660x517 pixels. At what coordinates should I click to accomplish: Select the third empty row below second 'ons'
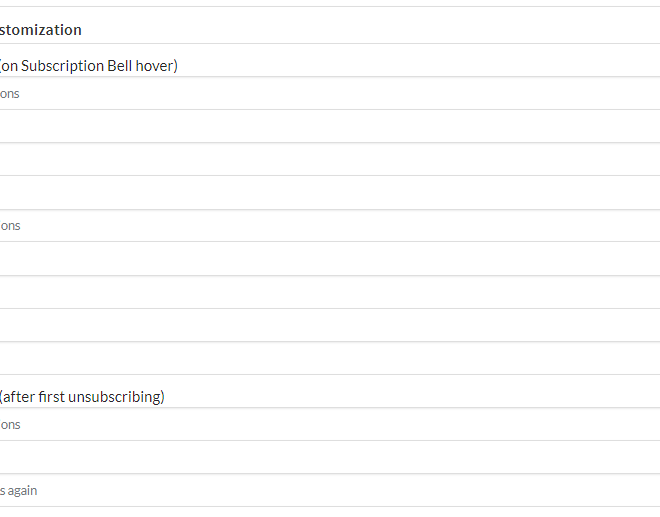[x=330, y=325]
